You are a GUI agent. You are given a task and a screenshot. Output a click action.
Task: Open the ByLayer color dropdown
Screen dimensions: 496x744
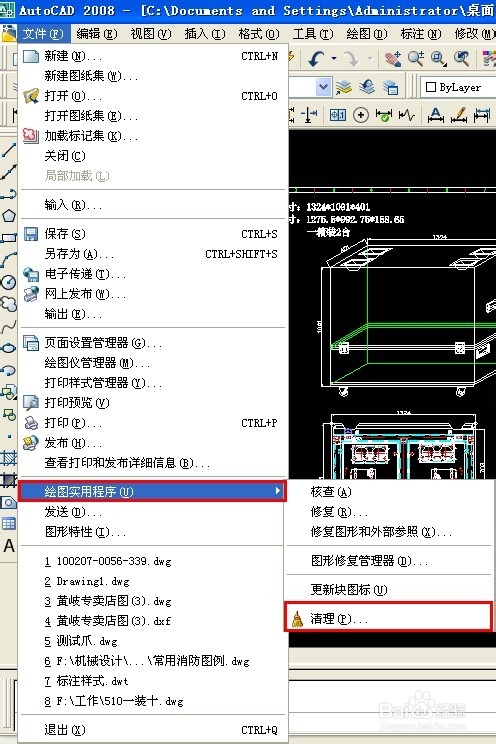[x=459, y=87]
